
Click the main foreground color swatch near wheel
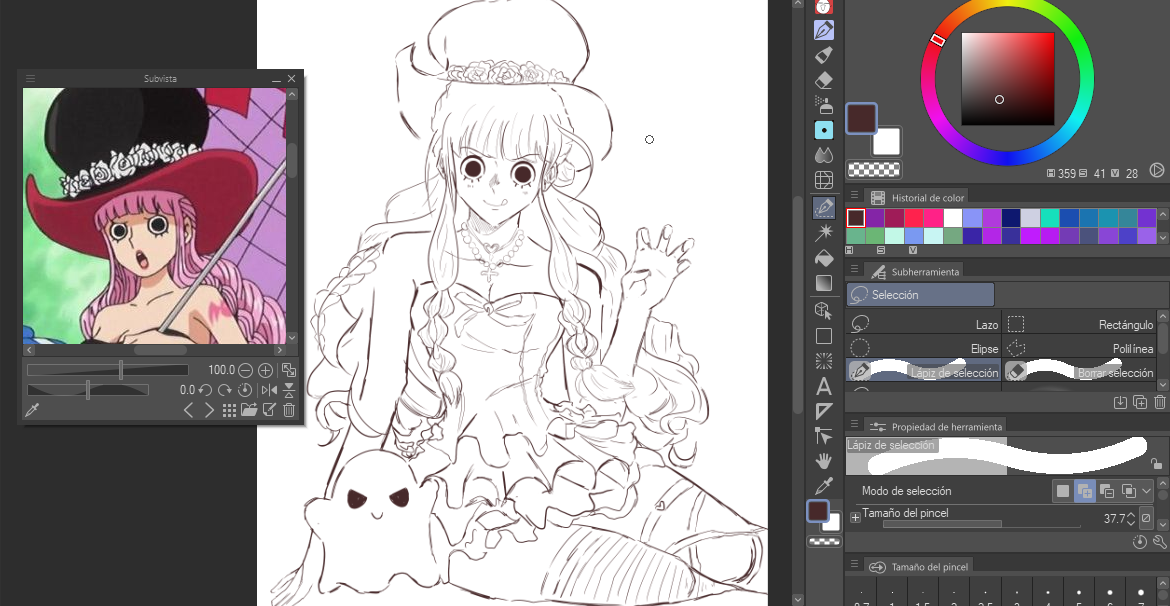(x=861, y=119)
